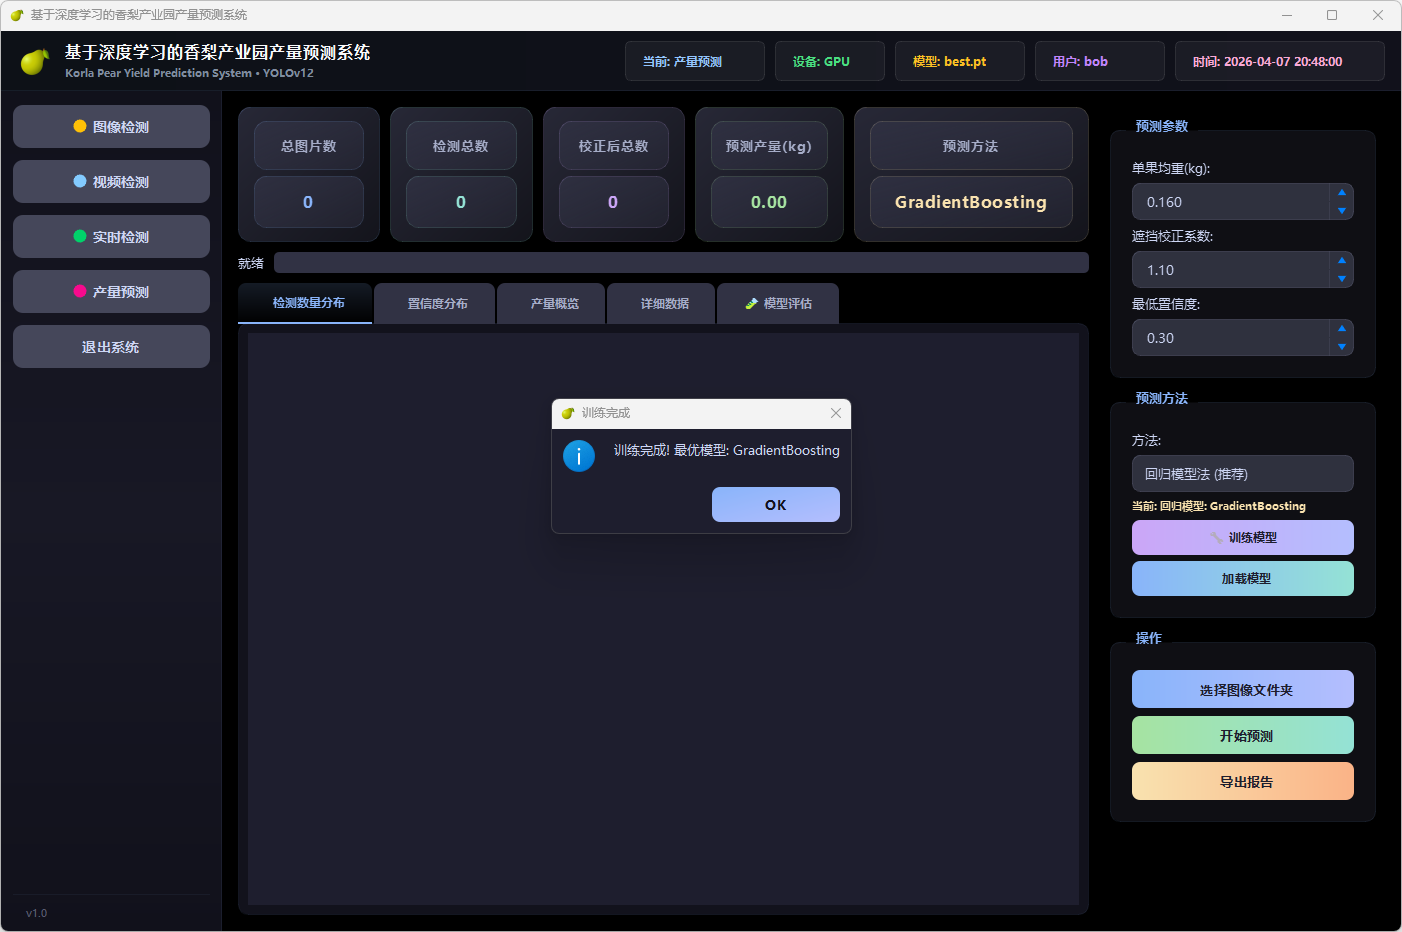
Task: Click 退出系统 to exit
Action: coord(111,347)
